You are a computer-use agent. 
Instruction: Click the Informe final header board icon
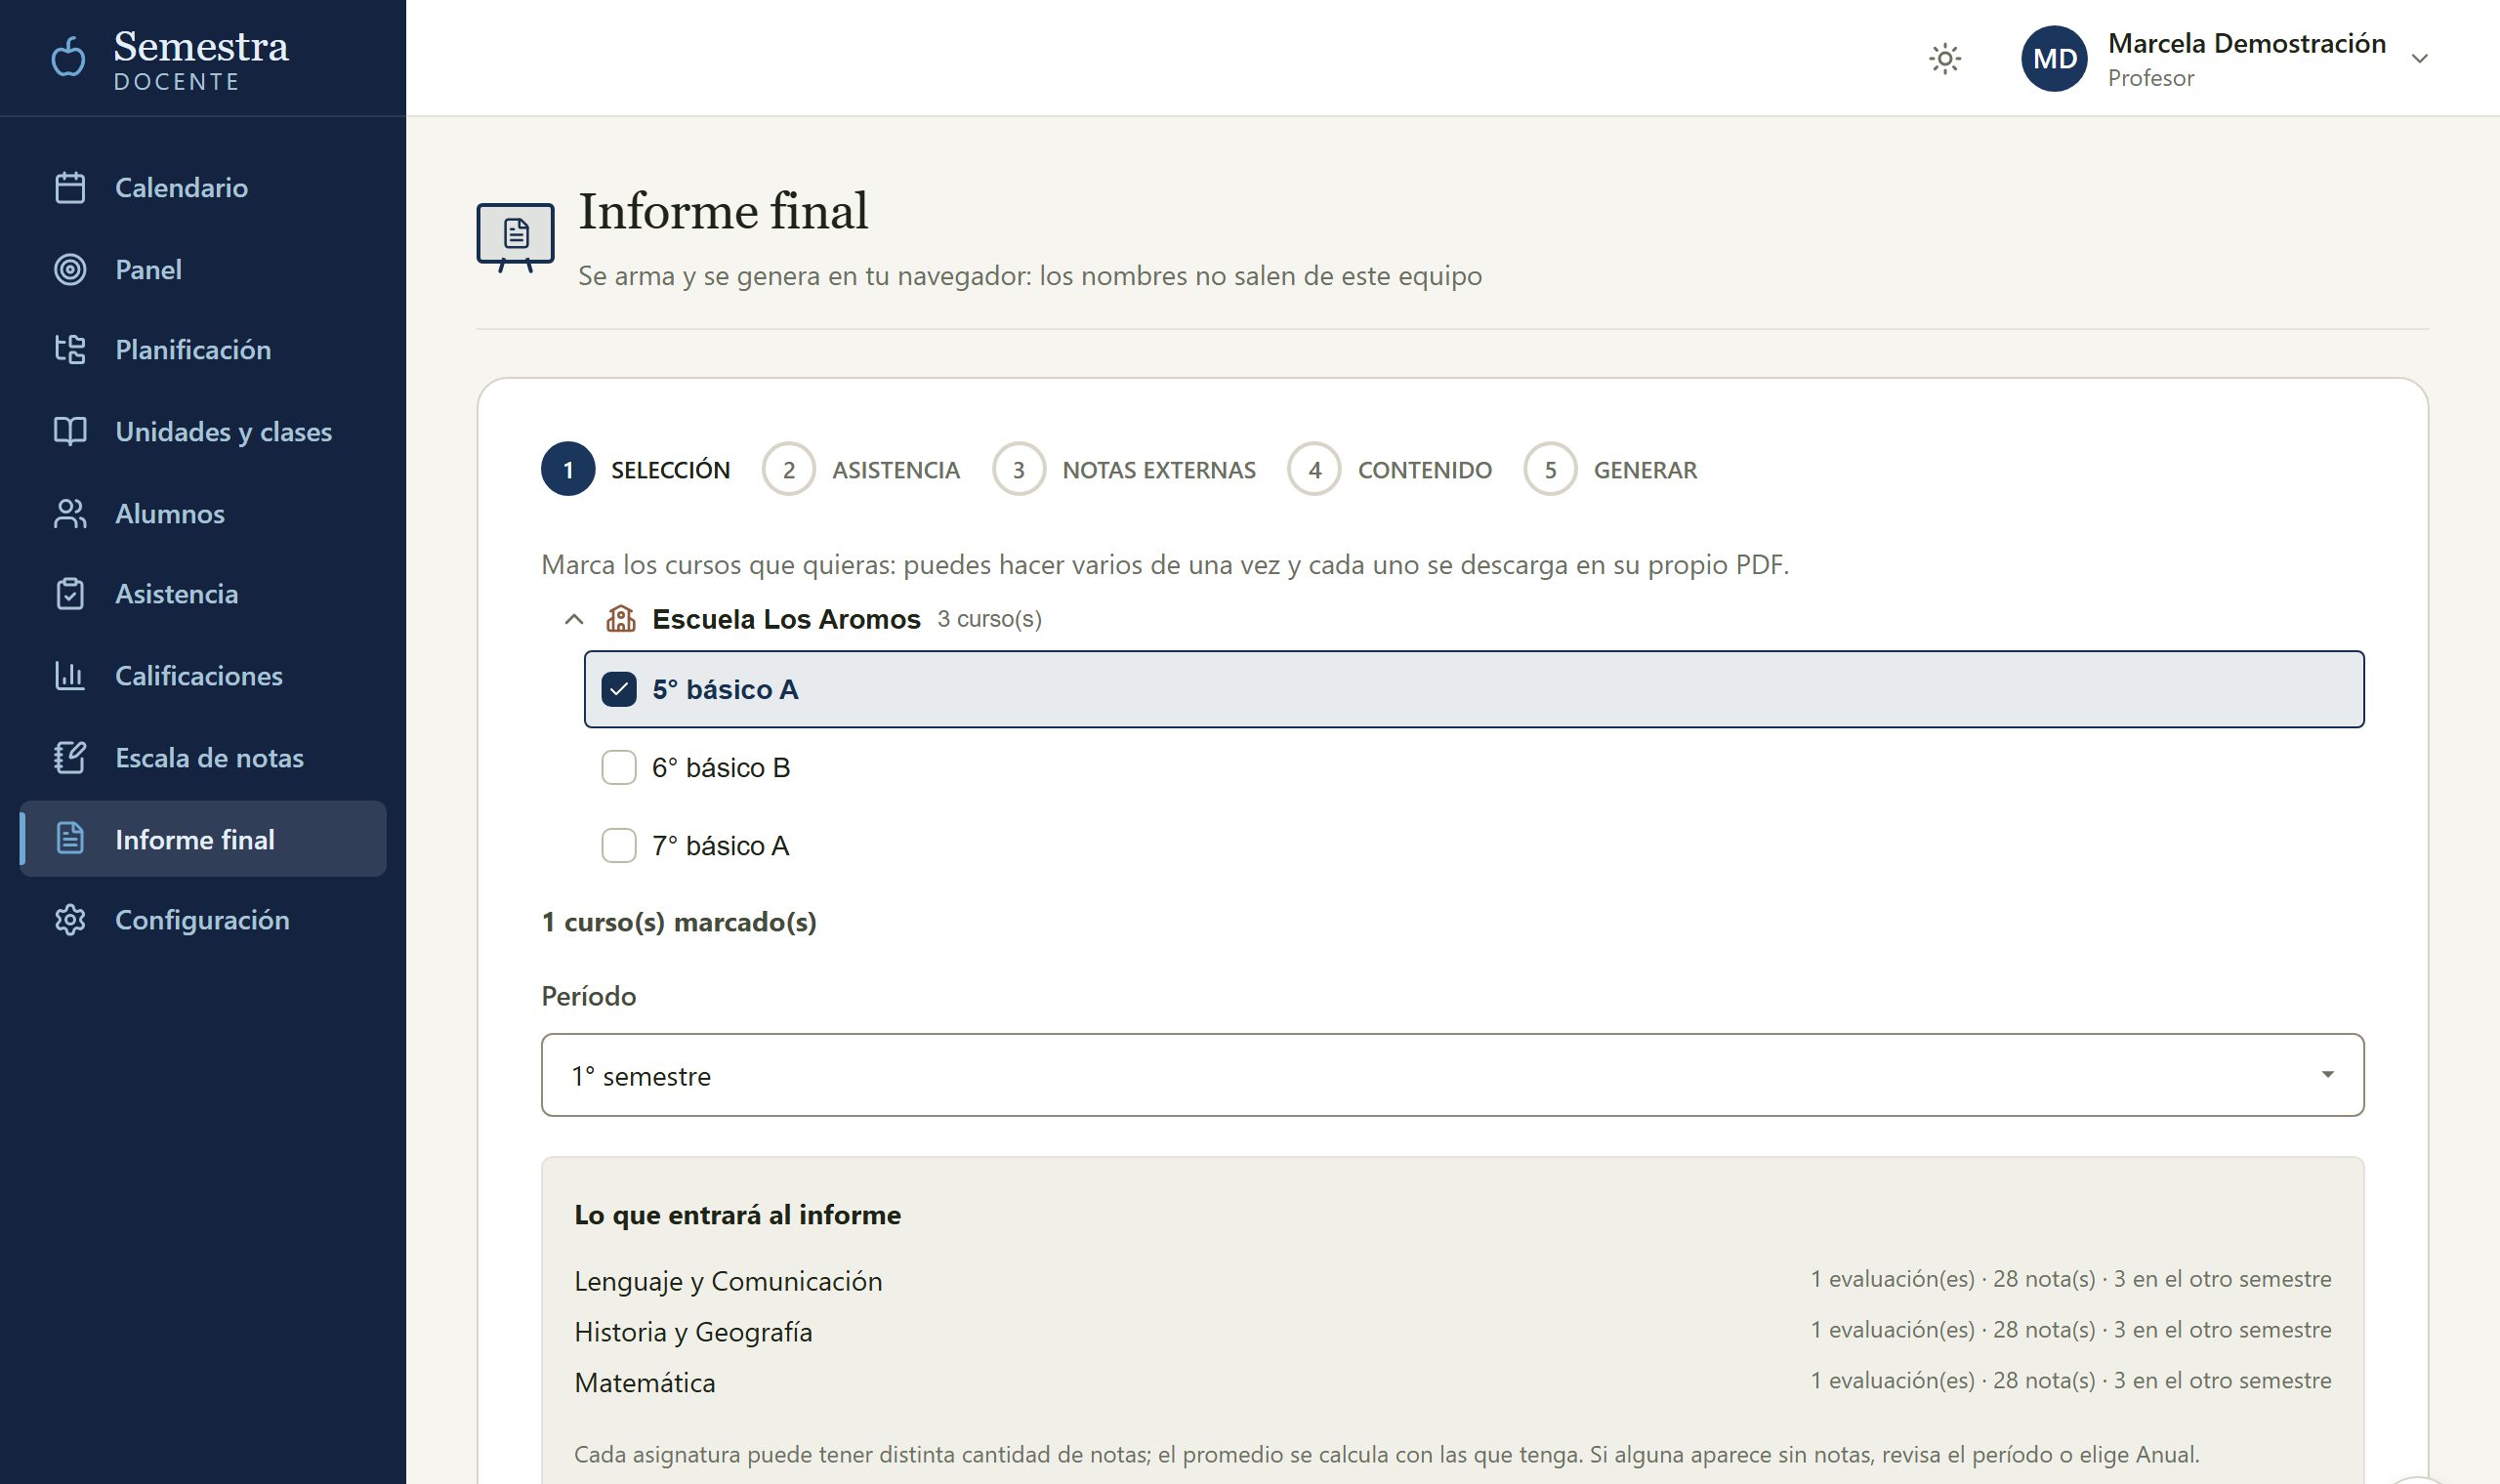pyautogui.click(x=515, y=237)
